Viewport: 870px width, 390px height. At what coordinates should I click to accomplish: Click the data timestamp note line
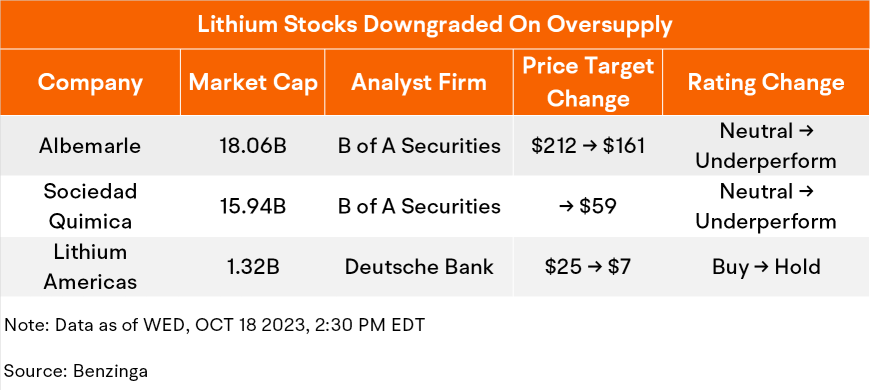pos(215,325)
